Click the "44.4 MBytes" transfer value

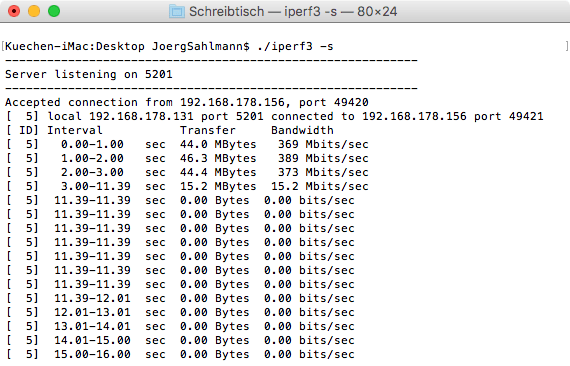pyautogui.click(x=218, y=172)
